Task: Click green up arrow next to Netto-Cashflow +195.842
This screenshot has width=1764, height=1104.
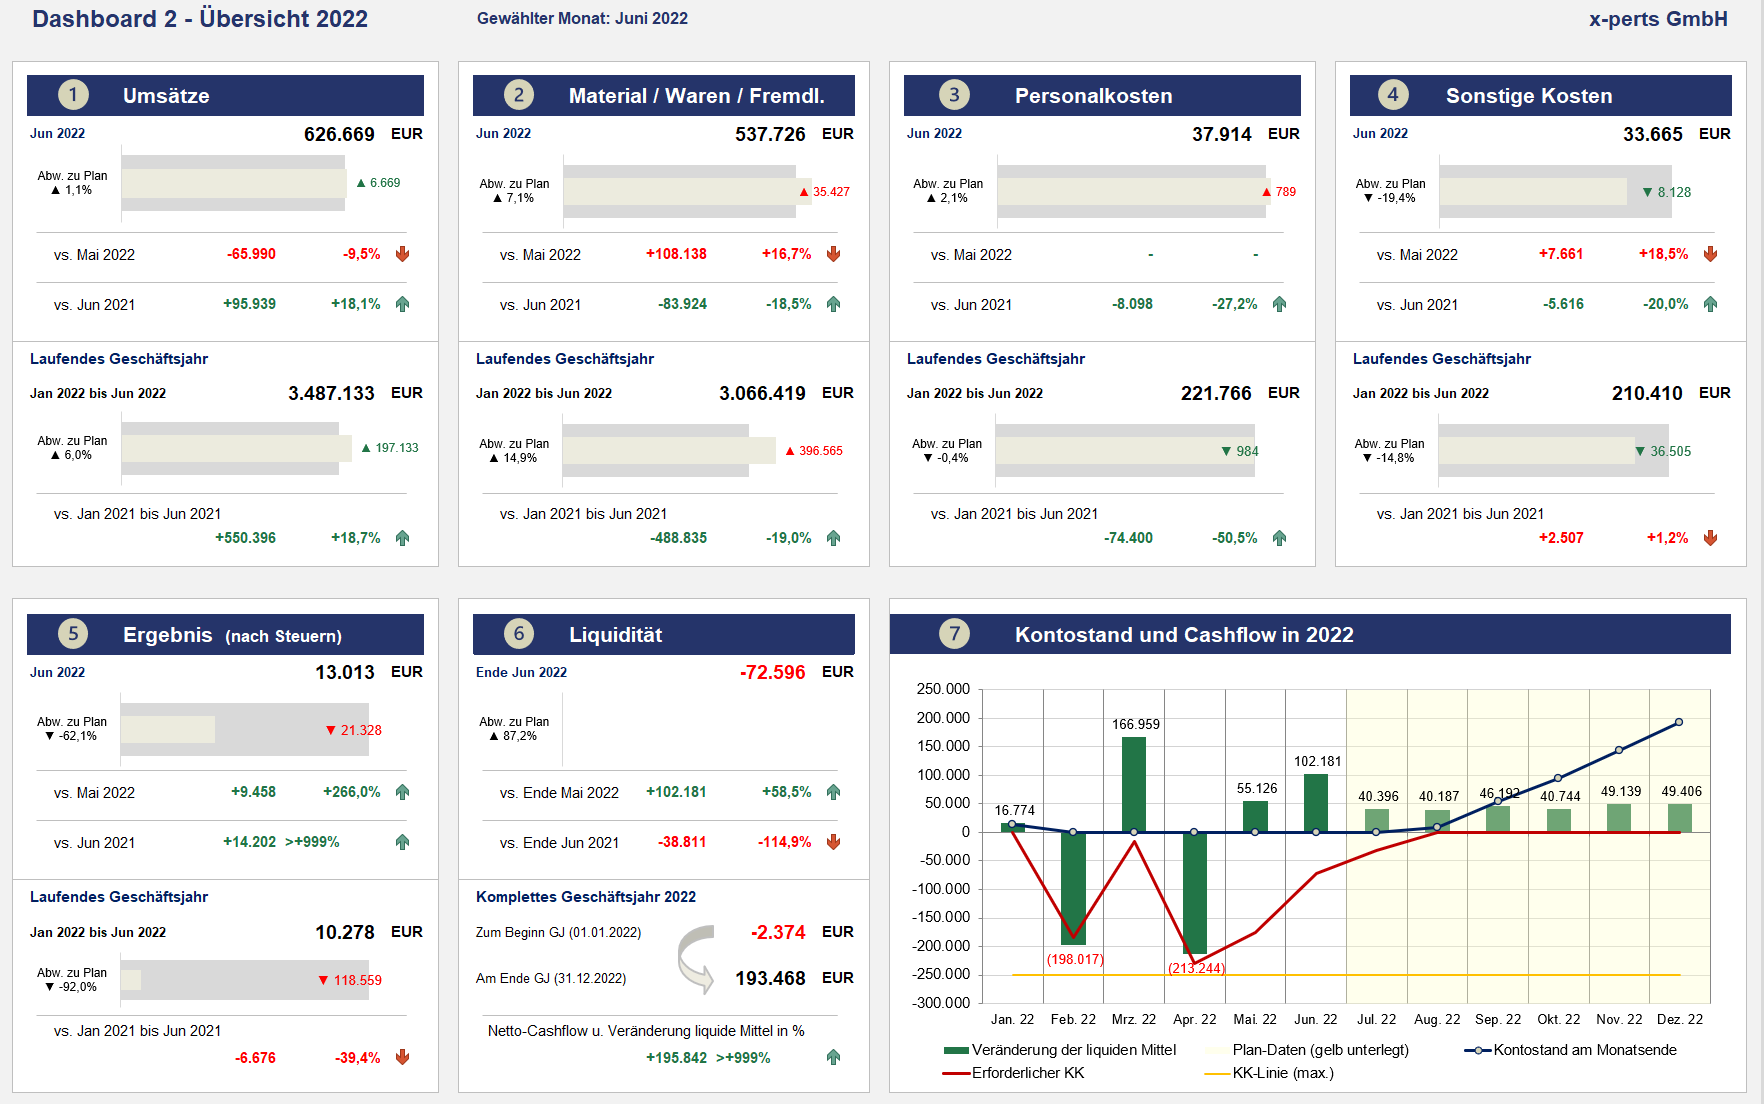Action: point(834,1057)
